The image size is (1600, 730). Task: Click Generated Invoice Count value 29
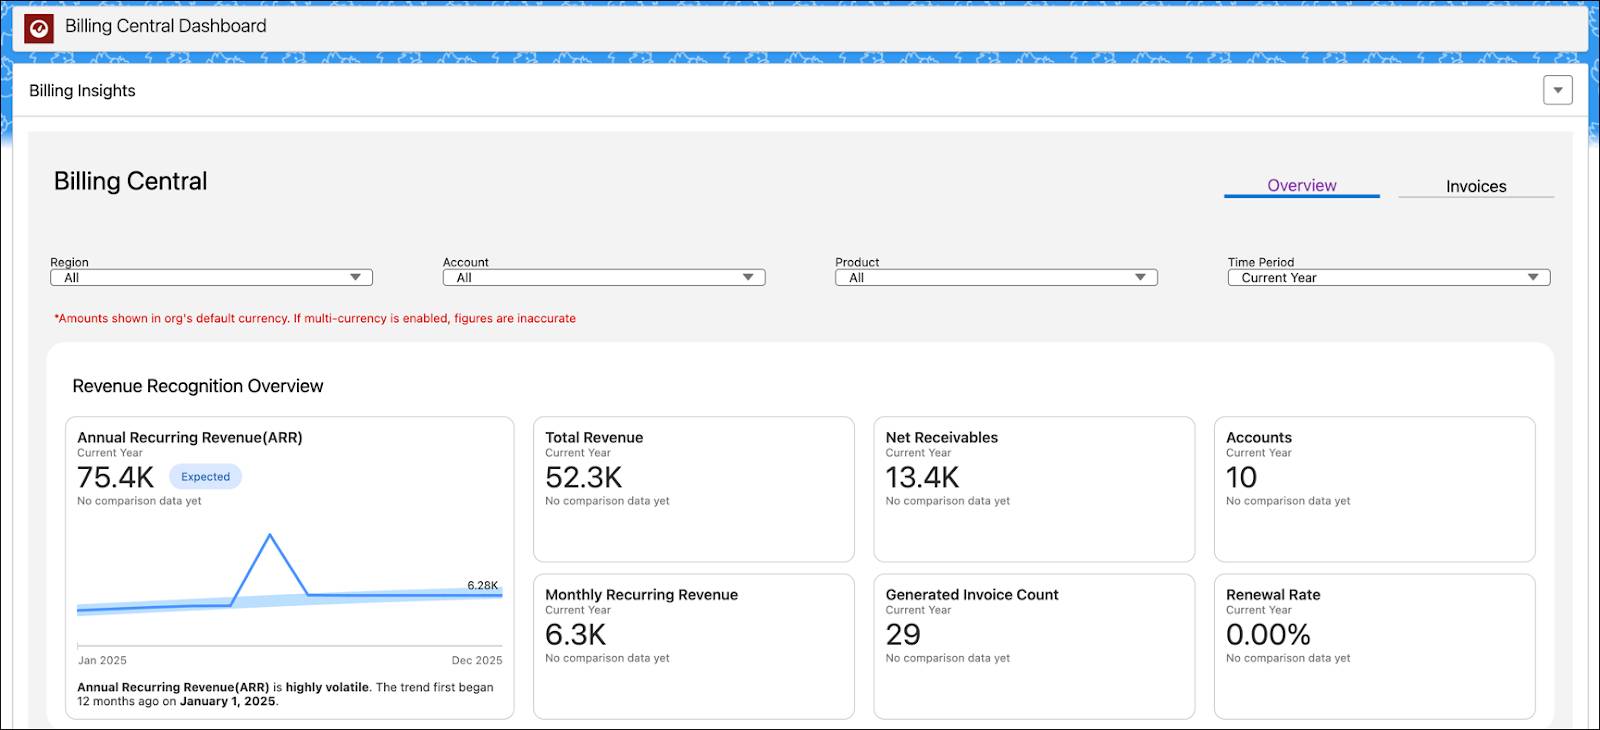click(x=902, y=635)
